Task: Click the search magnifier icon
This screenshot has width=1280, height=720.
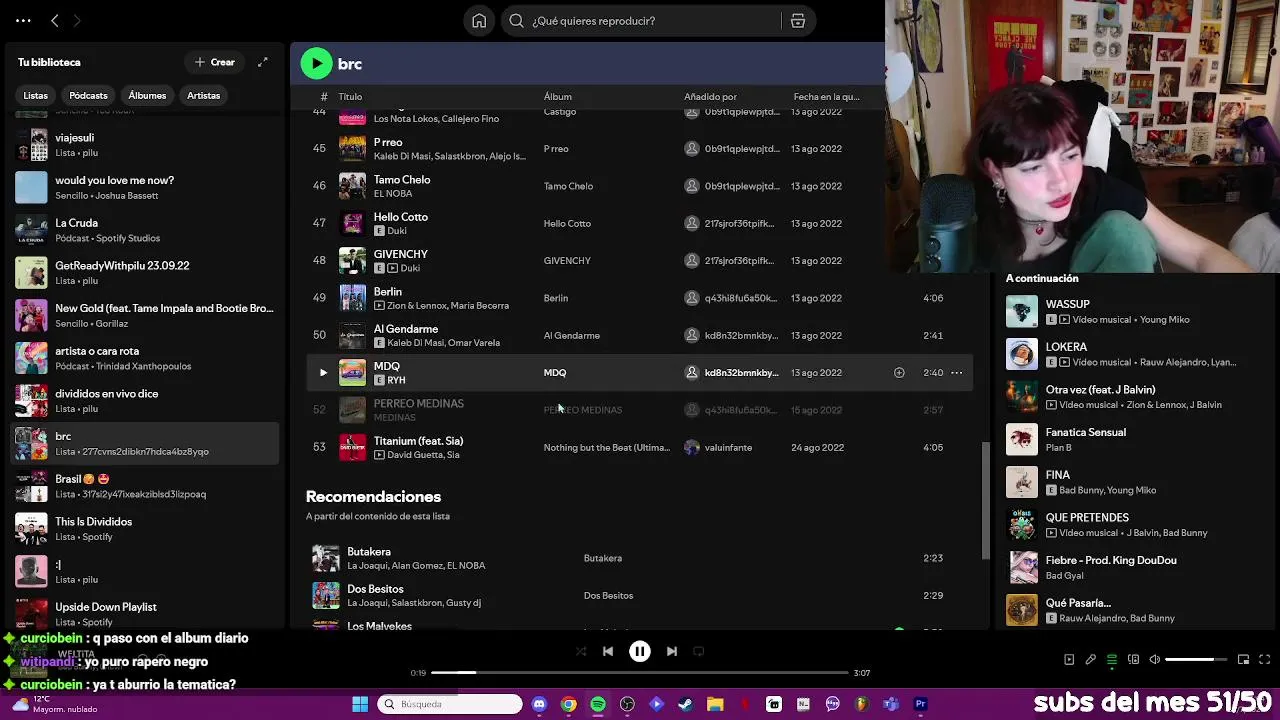Action: tap(516, 21)
